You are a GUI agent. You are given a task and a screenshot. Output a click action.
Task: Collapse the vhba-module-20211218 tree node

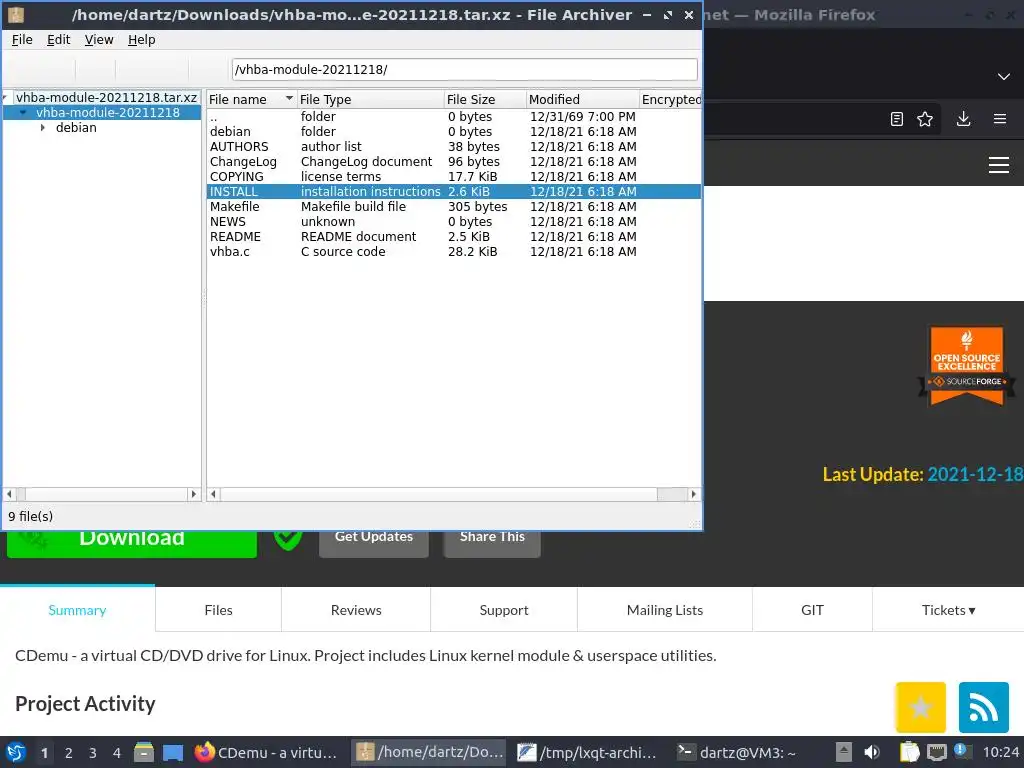pos(24,112)
